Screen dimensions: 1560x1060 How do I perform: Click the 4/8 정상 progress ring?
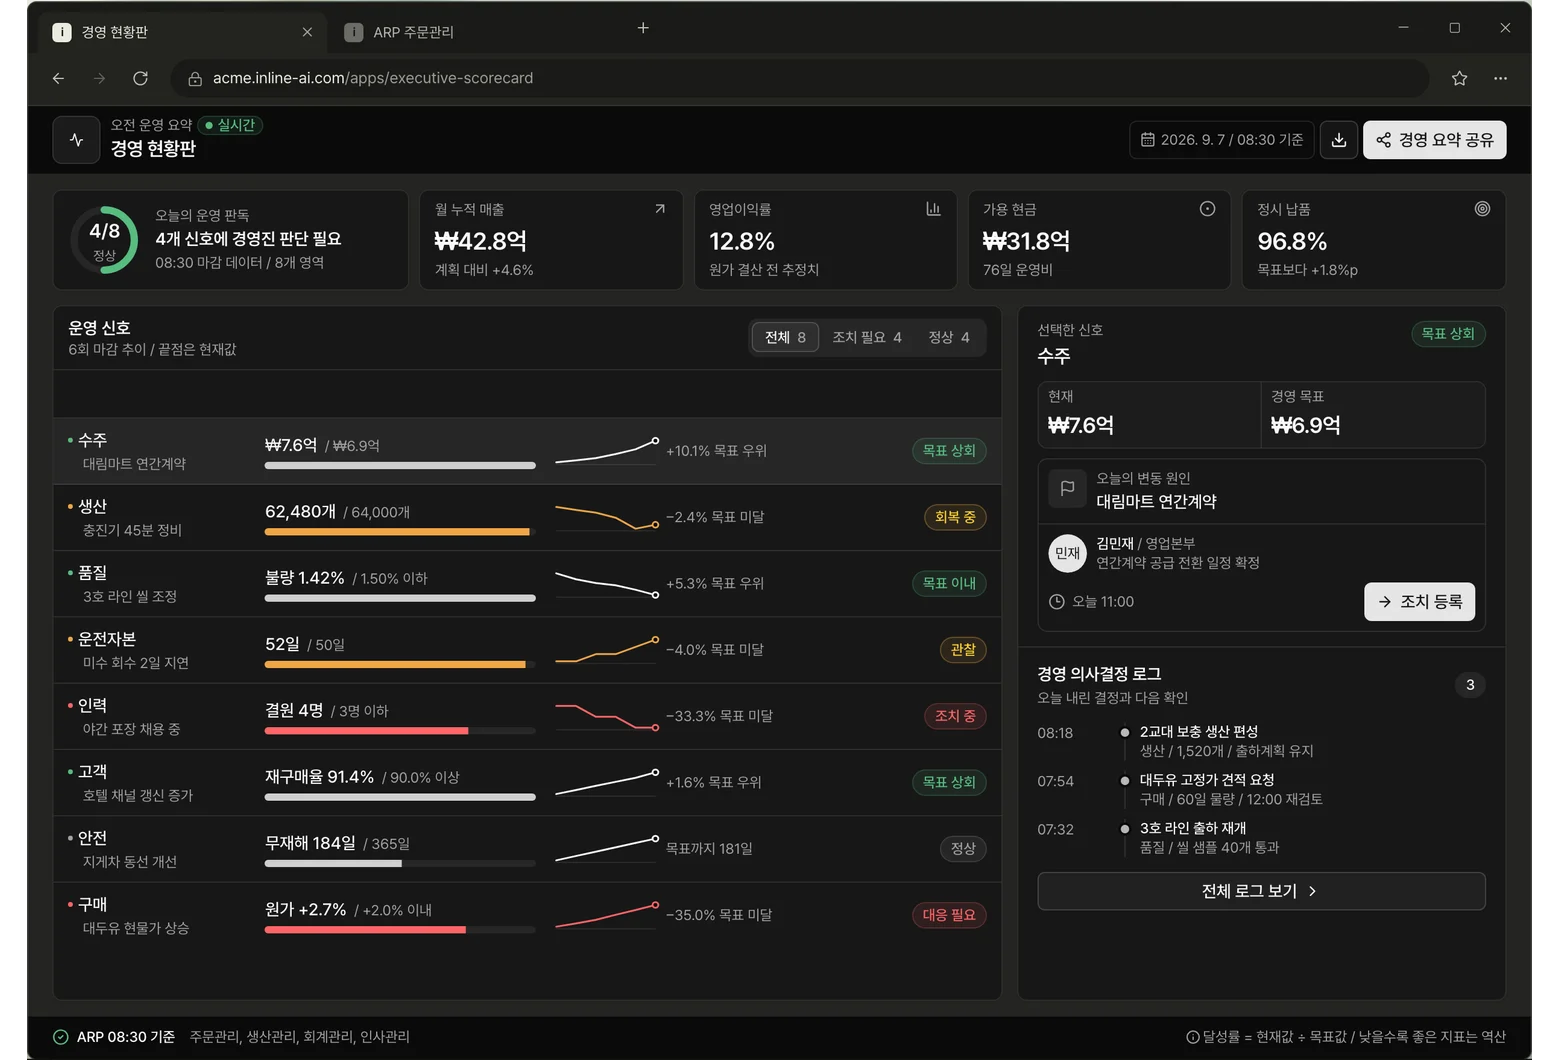click(x=104, y=241)
